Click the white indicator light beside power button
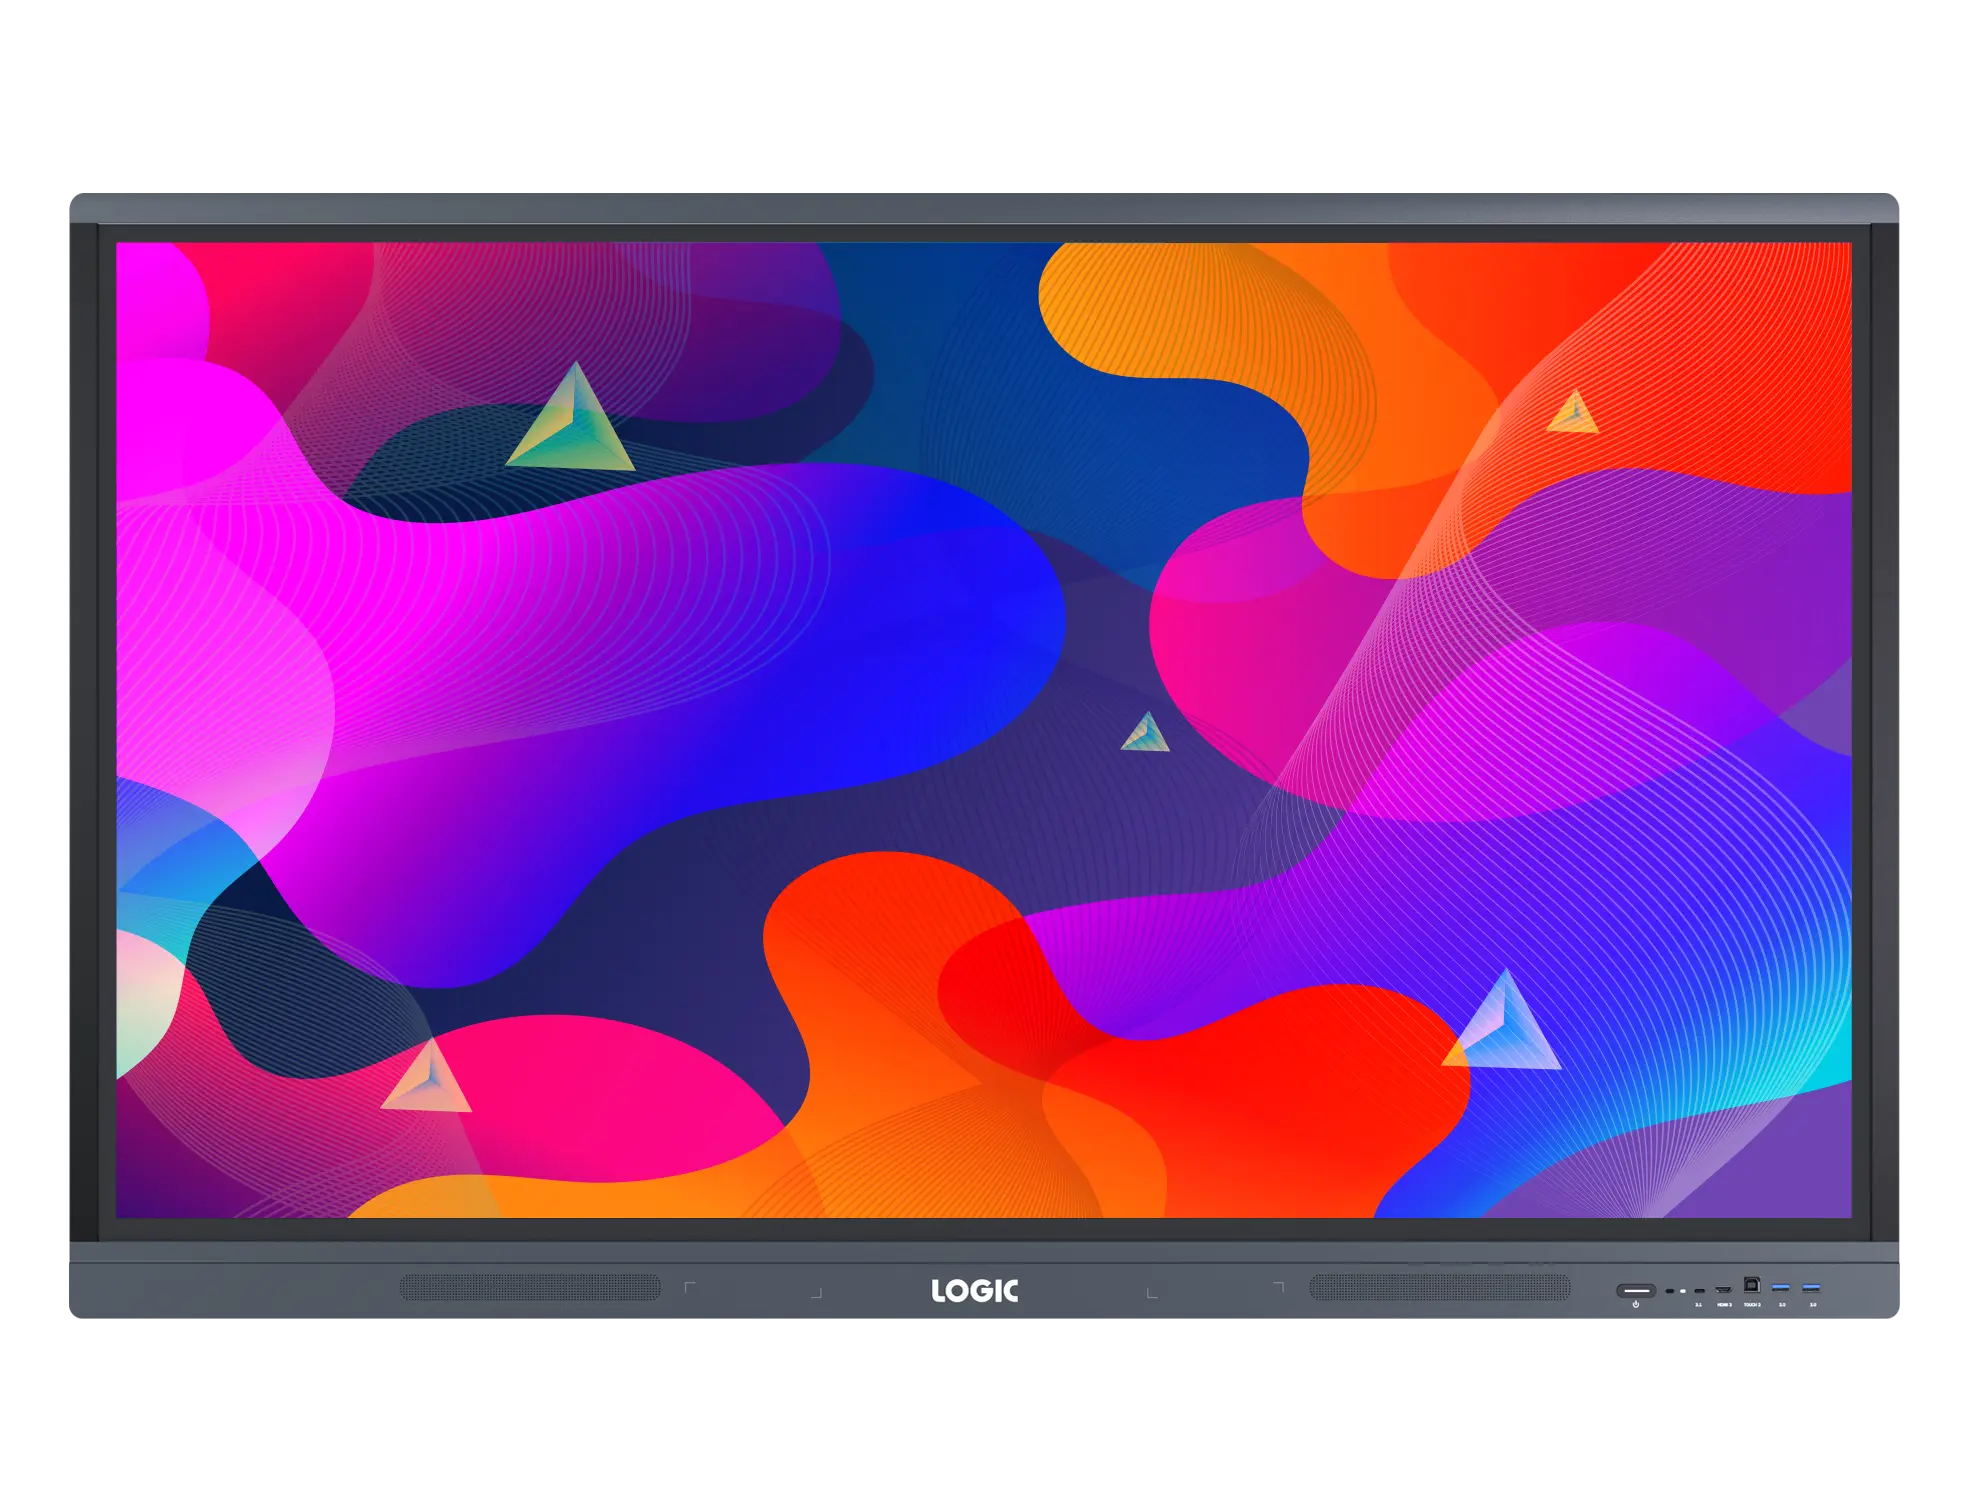 pos(1683,1291)
